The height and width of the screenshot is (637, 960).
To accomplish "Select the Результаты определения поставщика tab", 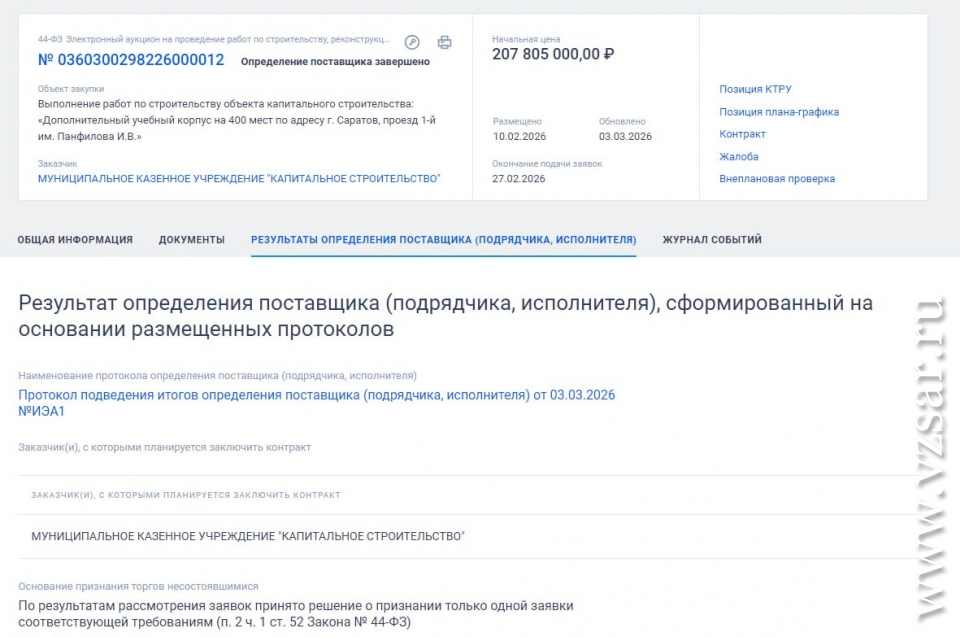I will 443,240.
